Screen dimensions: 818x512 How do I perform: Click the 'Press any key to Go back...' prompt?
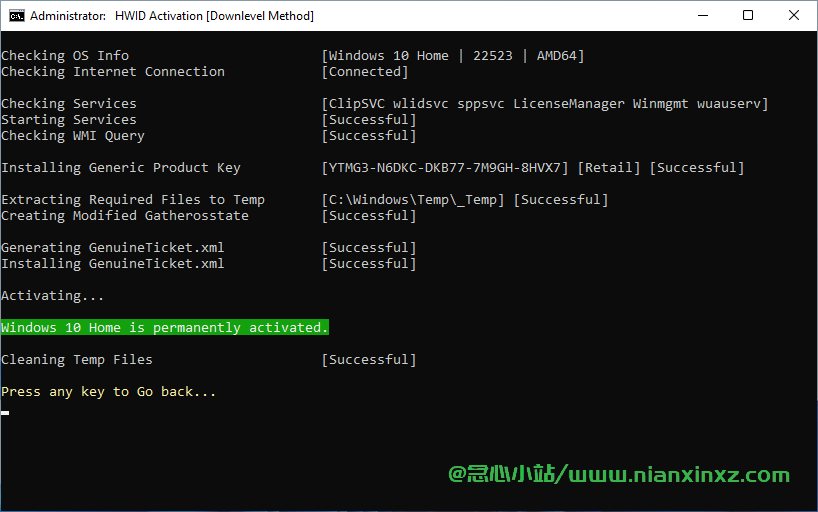coord(109,391)
